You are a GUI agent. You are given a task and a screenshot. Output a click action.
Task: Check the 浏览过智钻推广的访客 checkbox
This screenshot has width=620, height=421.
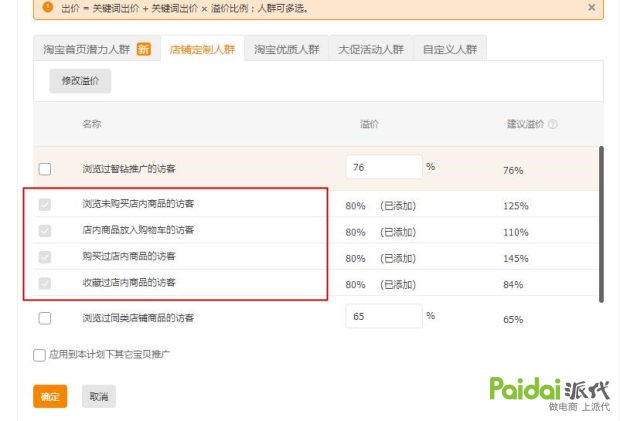(45, 169)
